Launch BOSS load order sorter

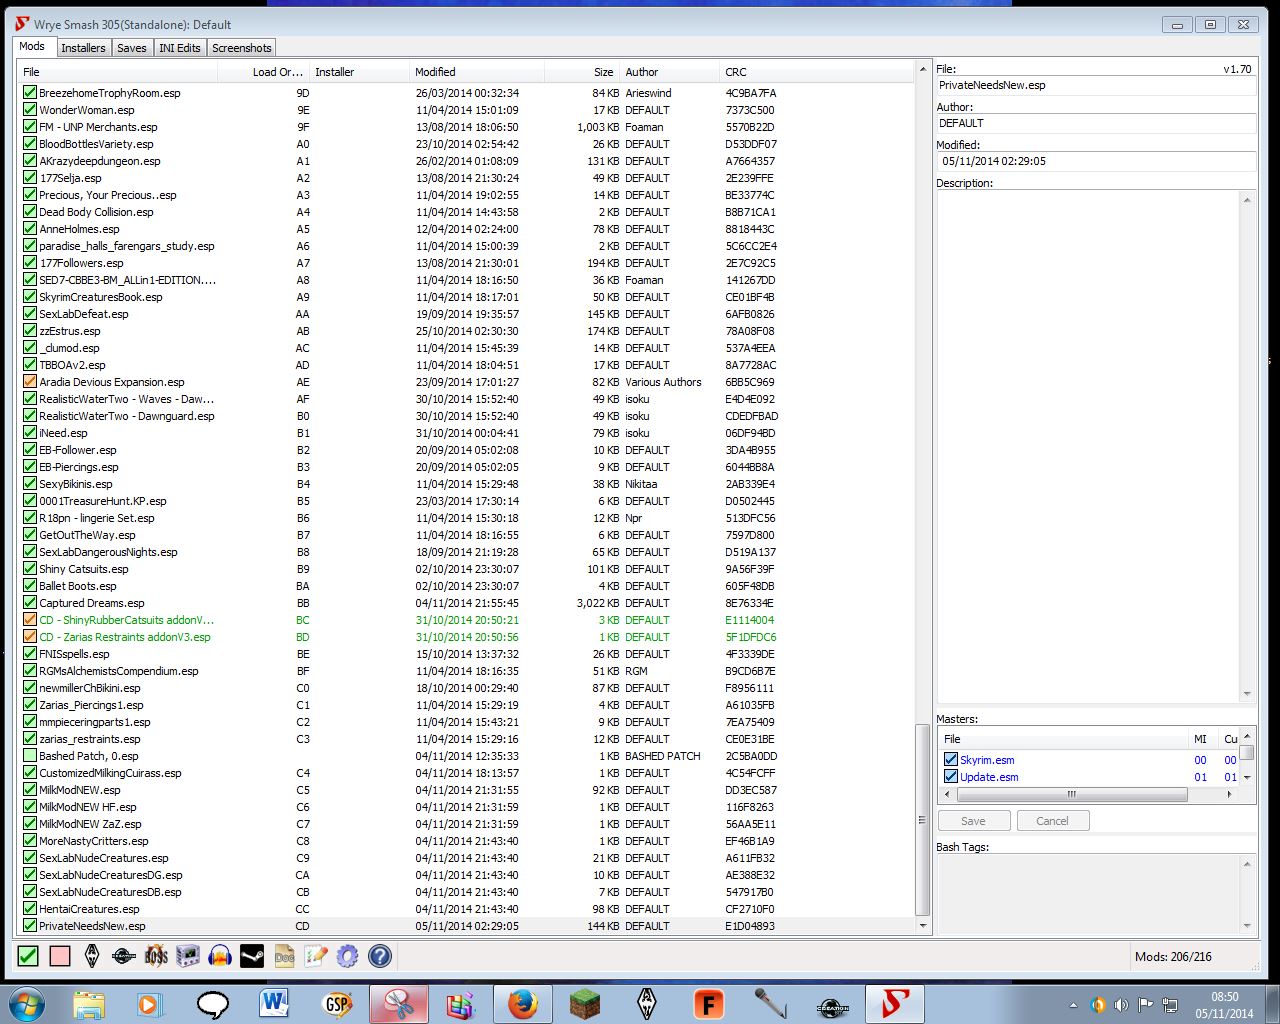pyautogui.click(x=156, y=957)
